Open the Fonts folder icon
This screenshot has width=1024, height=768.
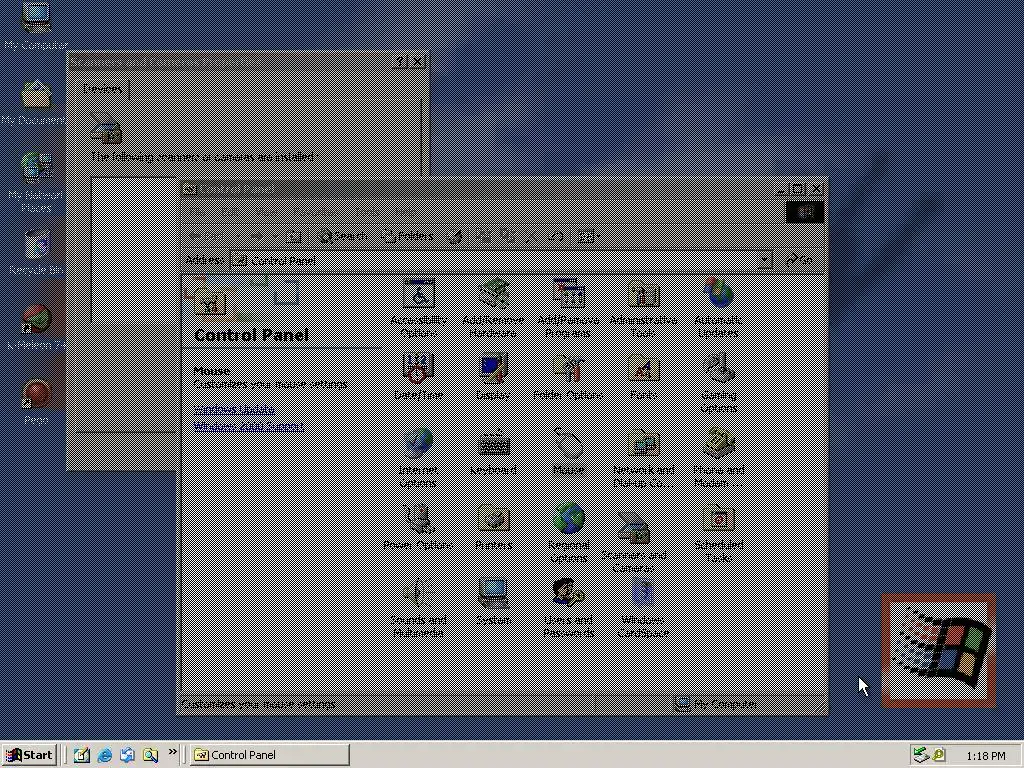click(643, 376)
